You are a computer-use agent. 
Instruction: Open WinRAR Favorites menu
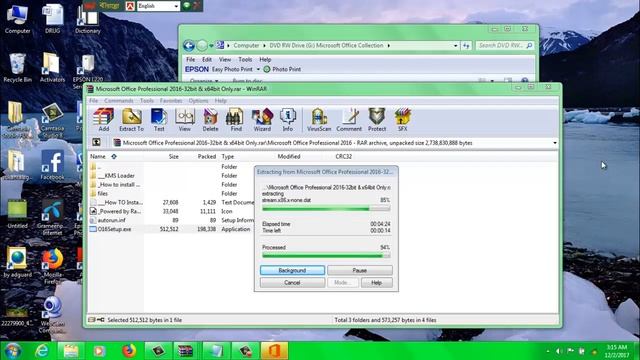coord(171,100)
